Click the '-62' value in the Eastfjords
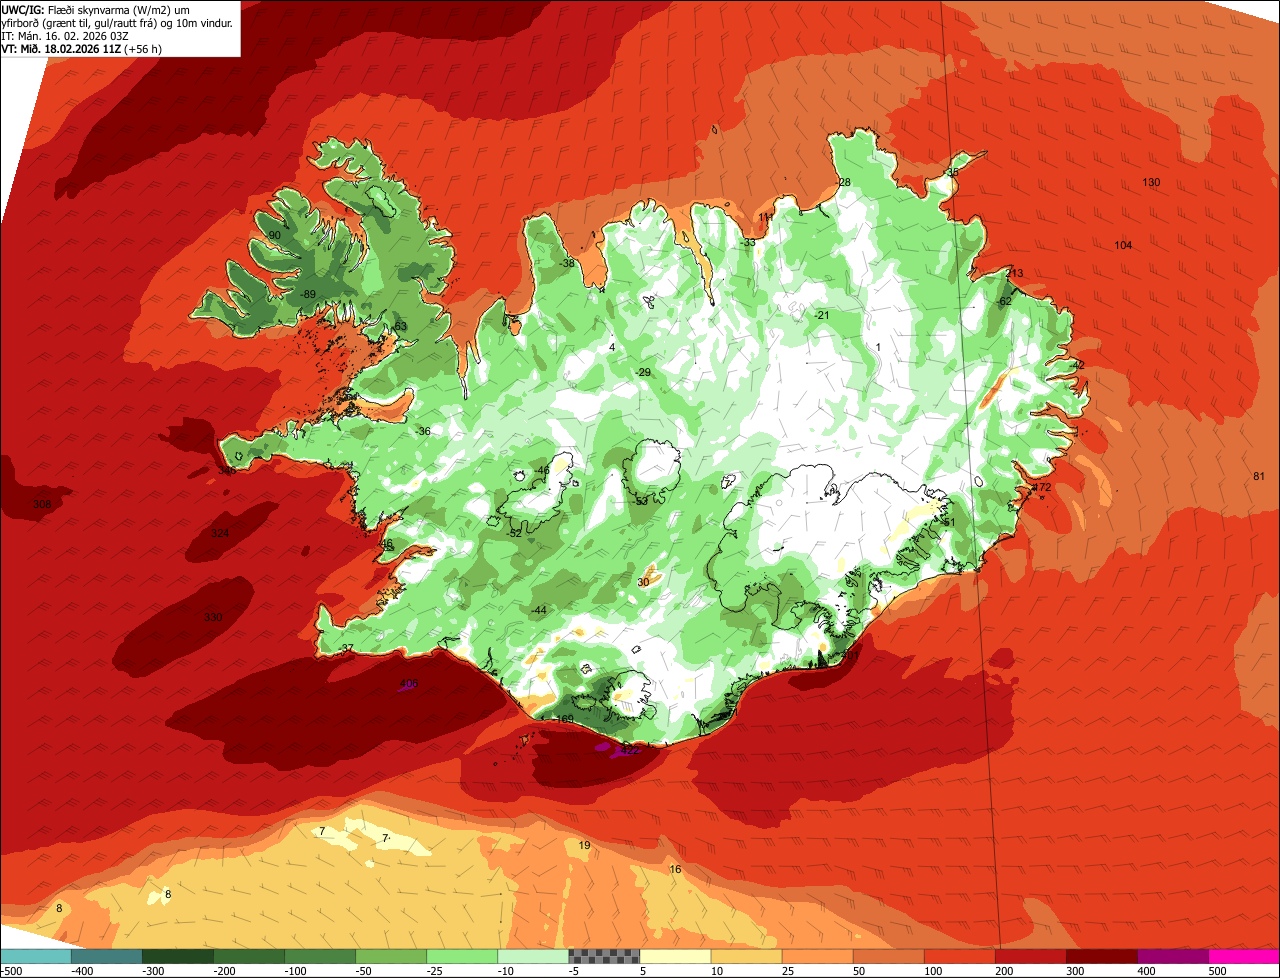 [x=1005, y=301]
